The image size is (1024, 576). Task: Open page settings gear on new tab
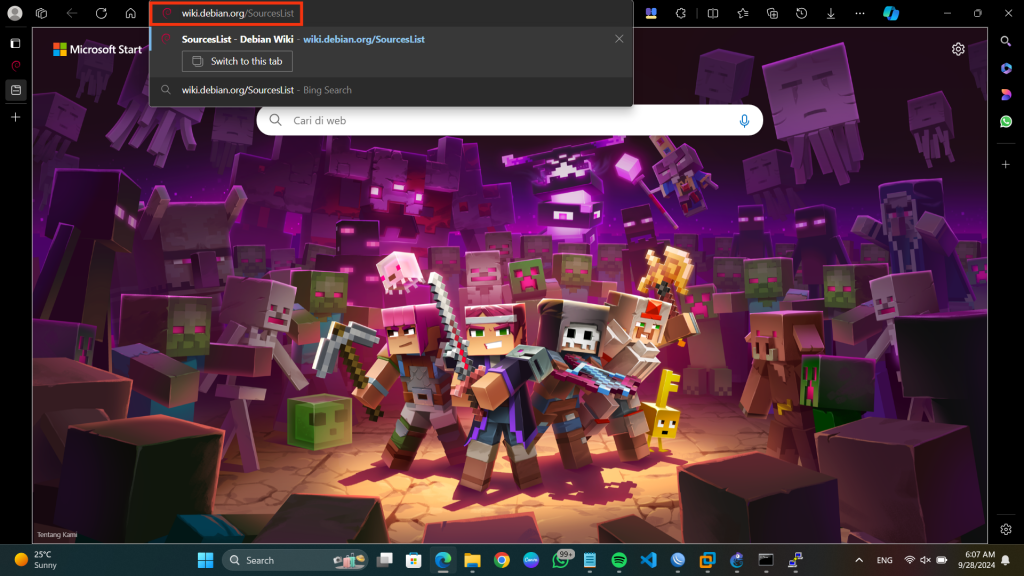pyautogui.click(x=958, y=49)
